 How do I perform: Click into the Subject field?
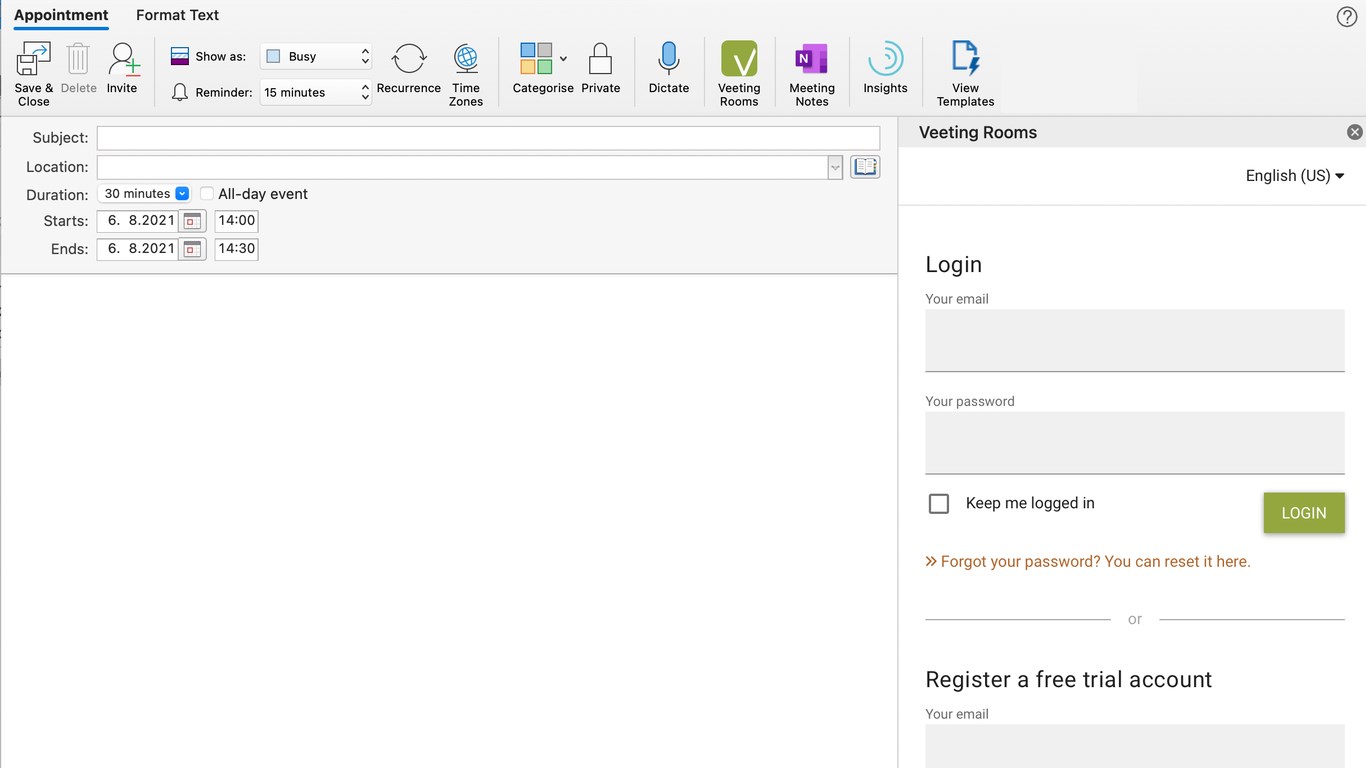coord(488,138)
